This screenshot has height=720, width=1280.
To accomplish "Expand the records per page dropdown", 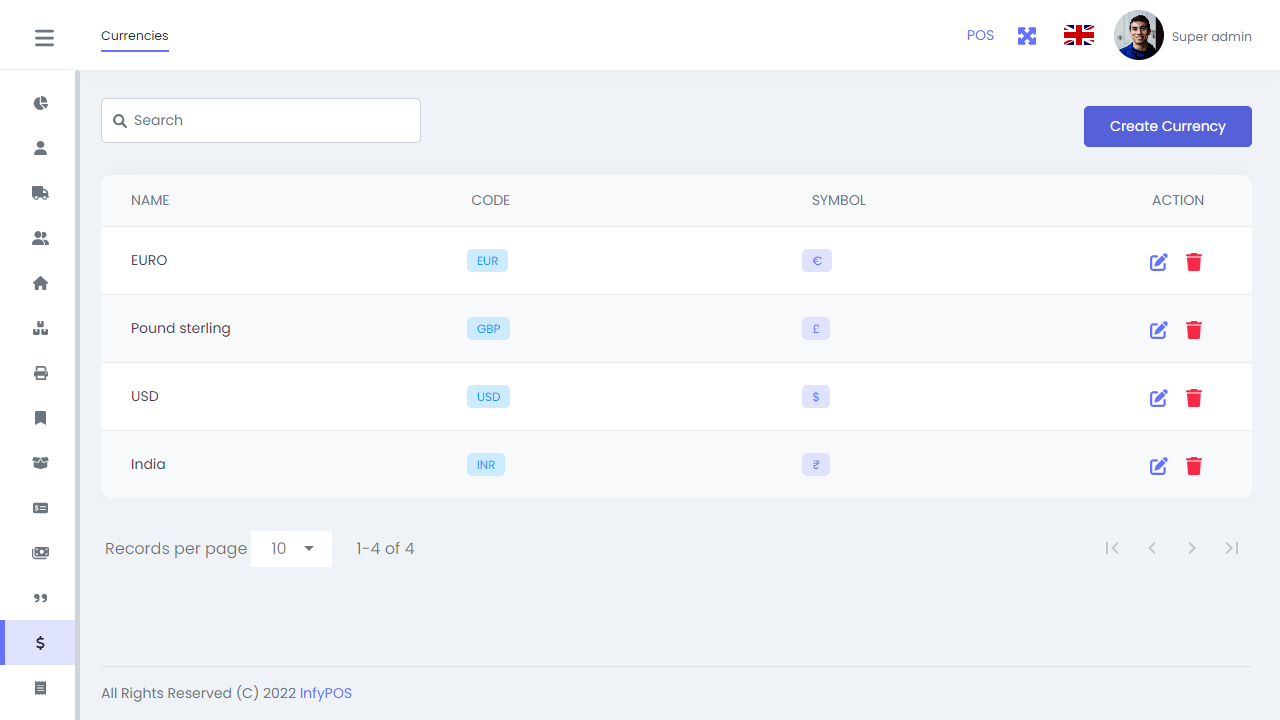I will 291,548.
